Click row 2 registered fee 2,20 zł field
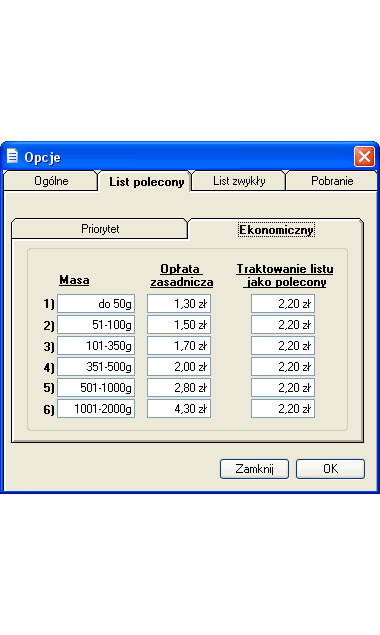This screenshot has height=635, width=380. 283,325
